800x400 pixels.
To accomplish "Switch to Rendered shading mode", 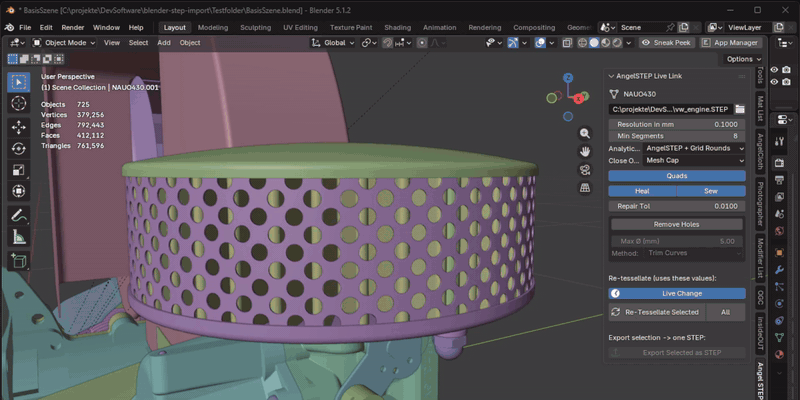I will coord(617,43).
